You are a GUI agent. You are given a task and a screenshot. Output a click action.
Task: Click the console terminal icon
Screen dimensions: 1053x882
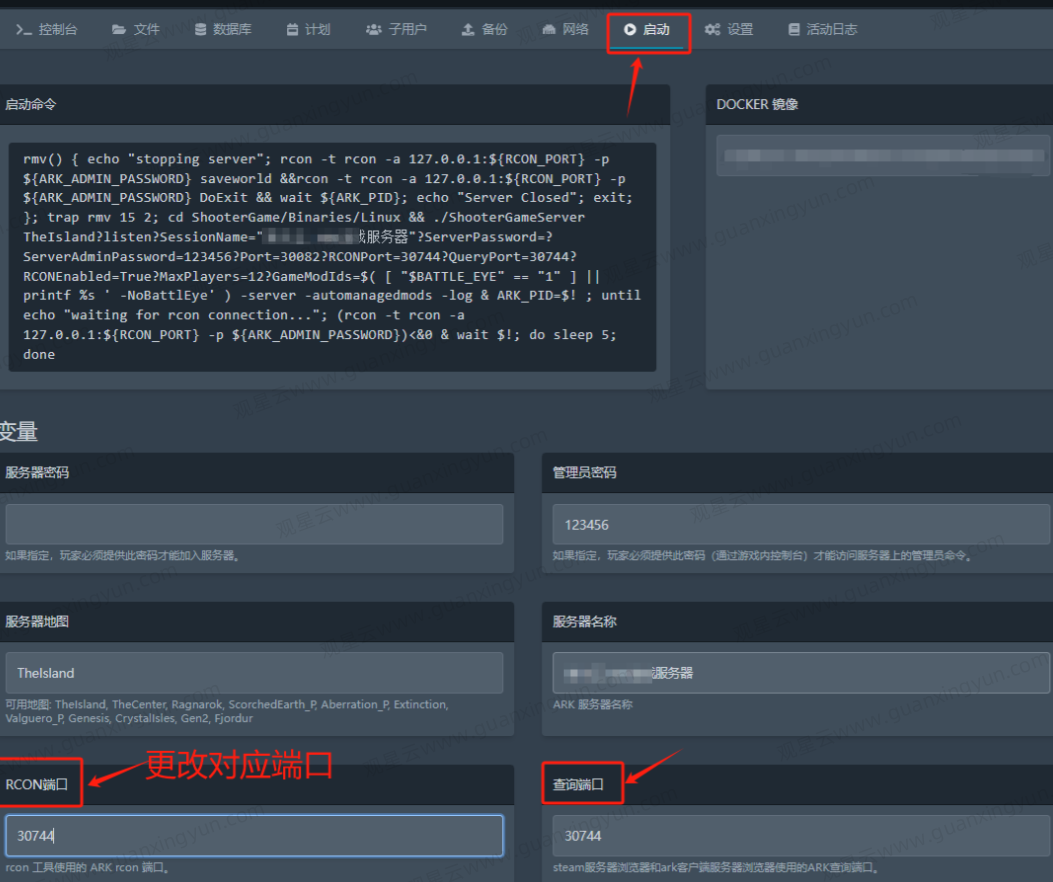pos(24,30)
